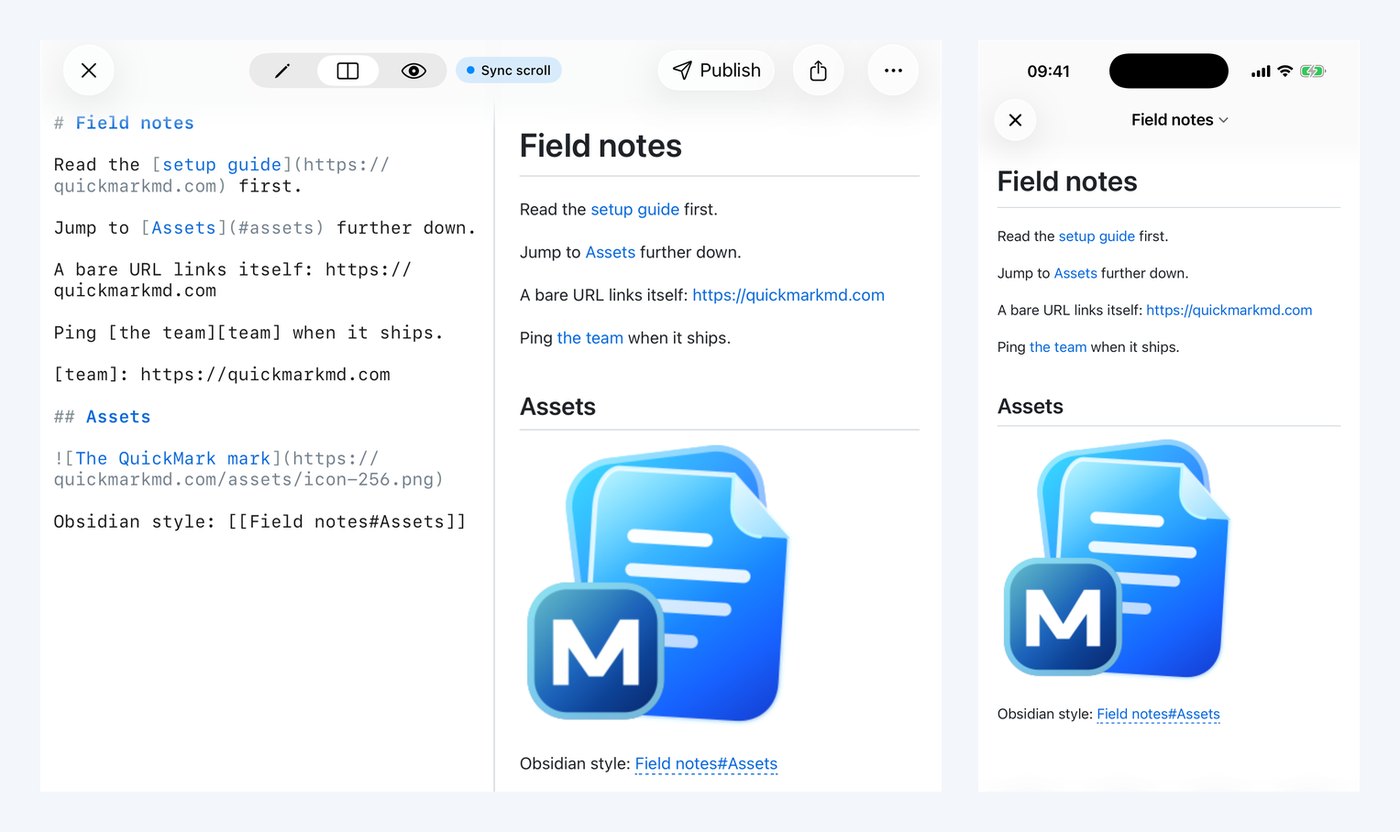Click 'A bare URL links itself' editor line
Viewport: 1400px width, 832px height.
point(232,280)
